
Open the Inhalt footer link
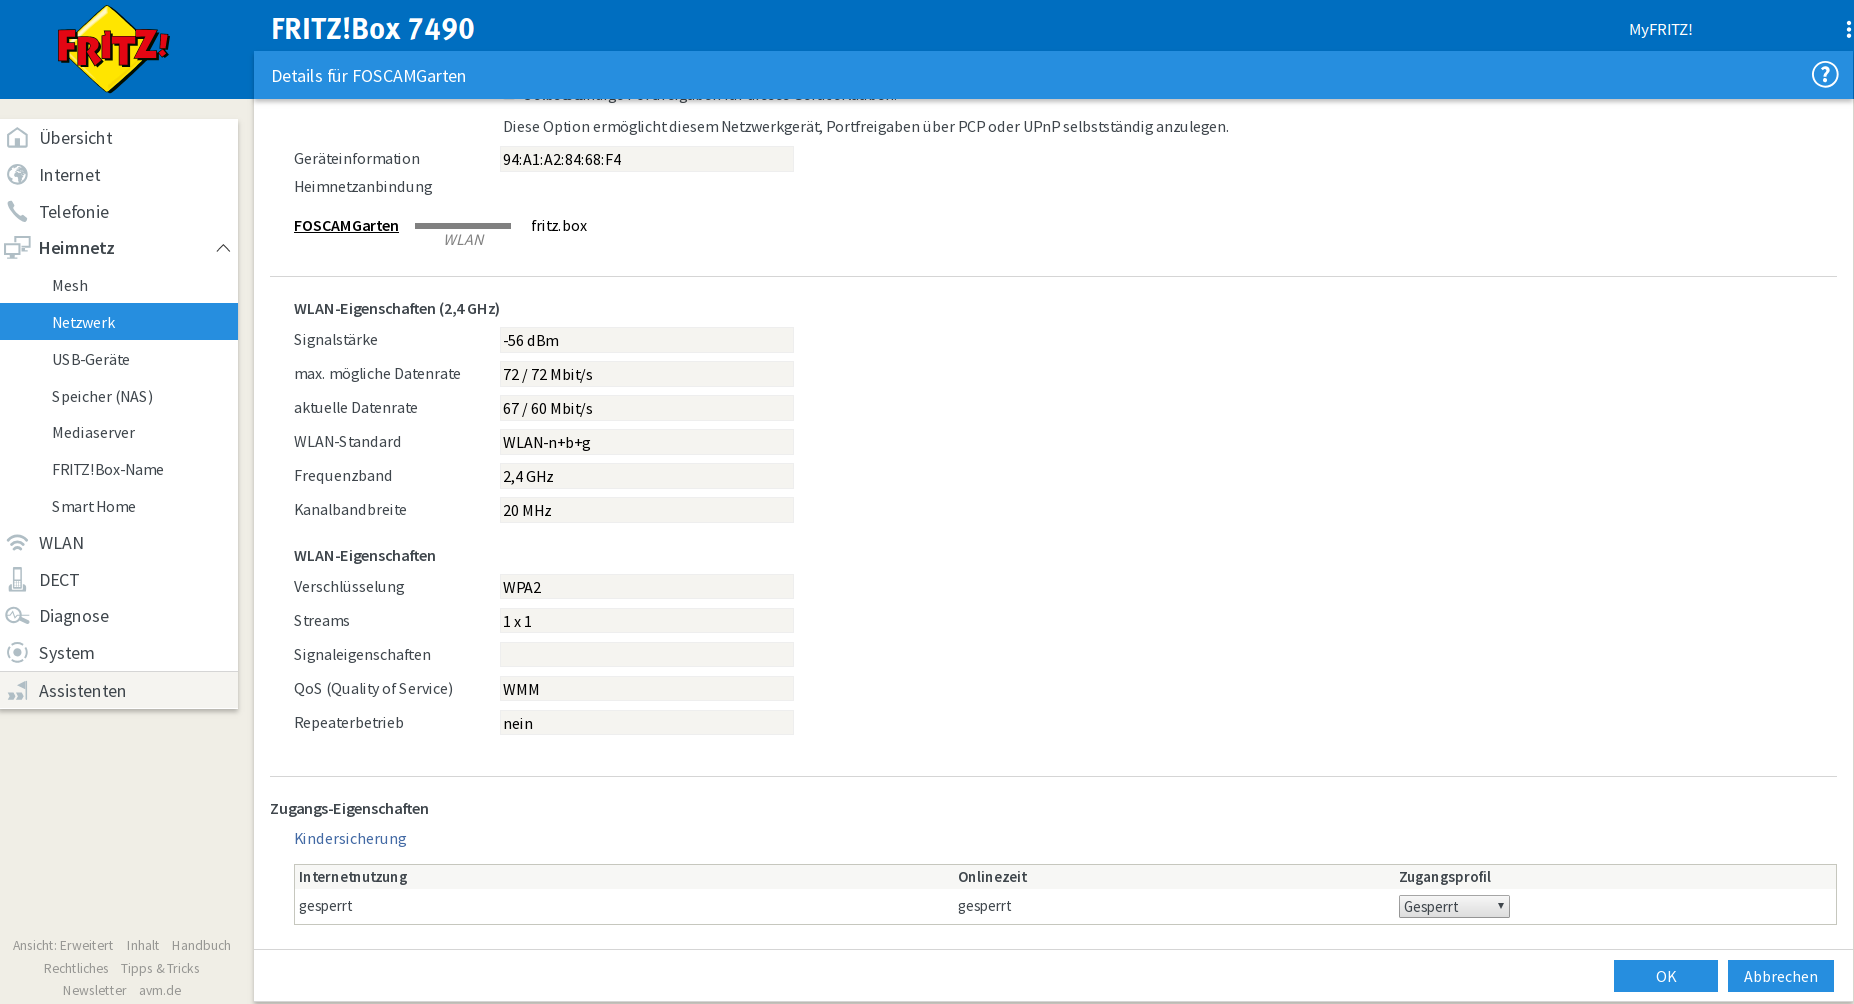click(x=143, y=946)
